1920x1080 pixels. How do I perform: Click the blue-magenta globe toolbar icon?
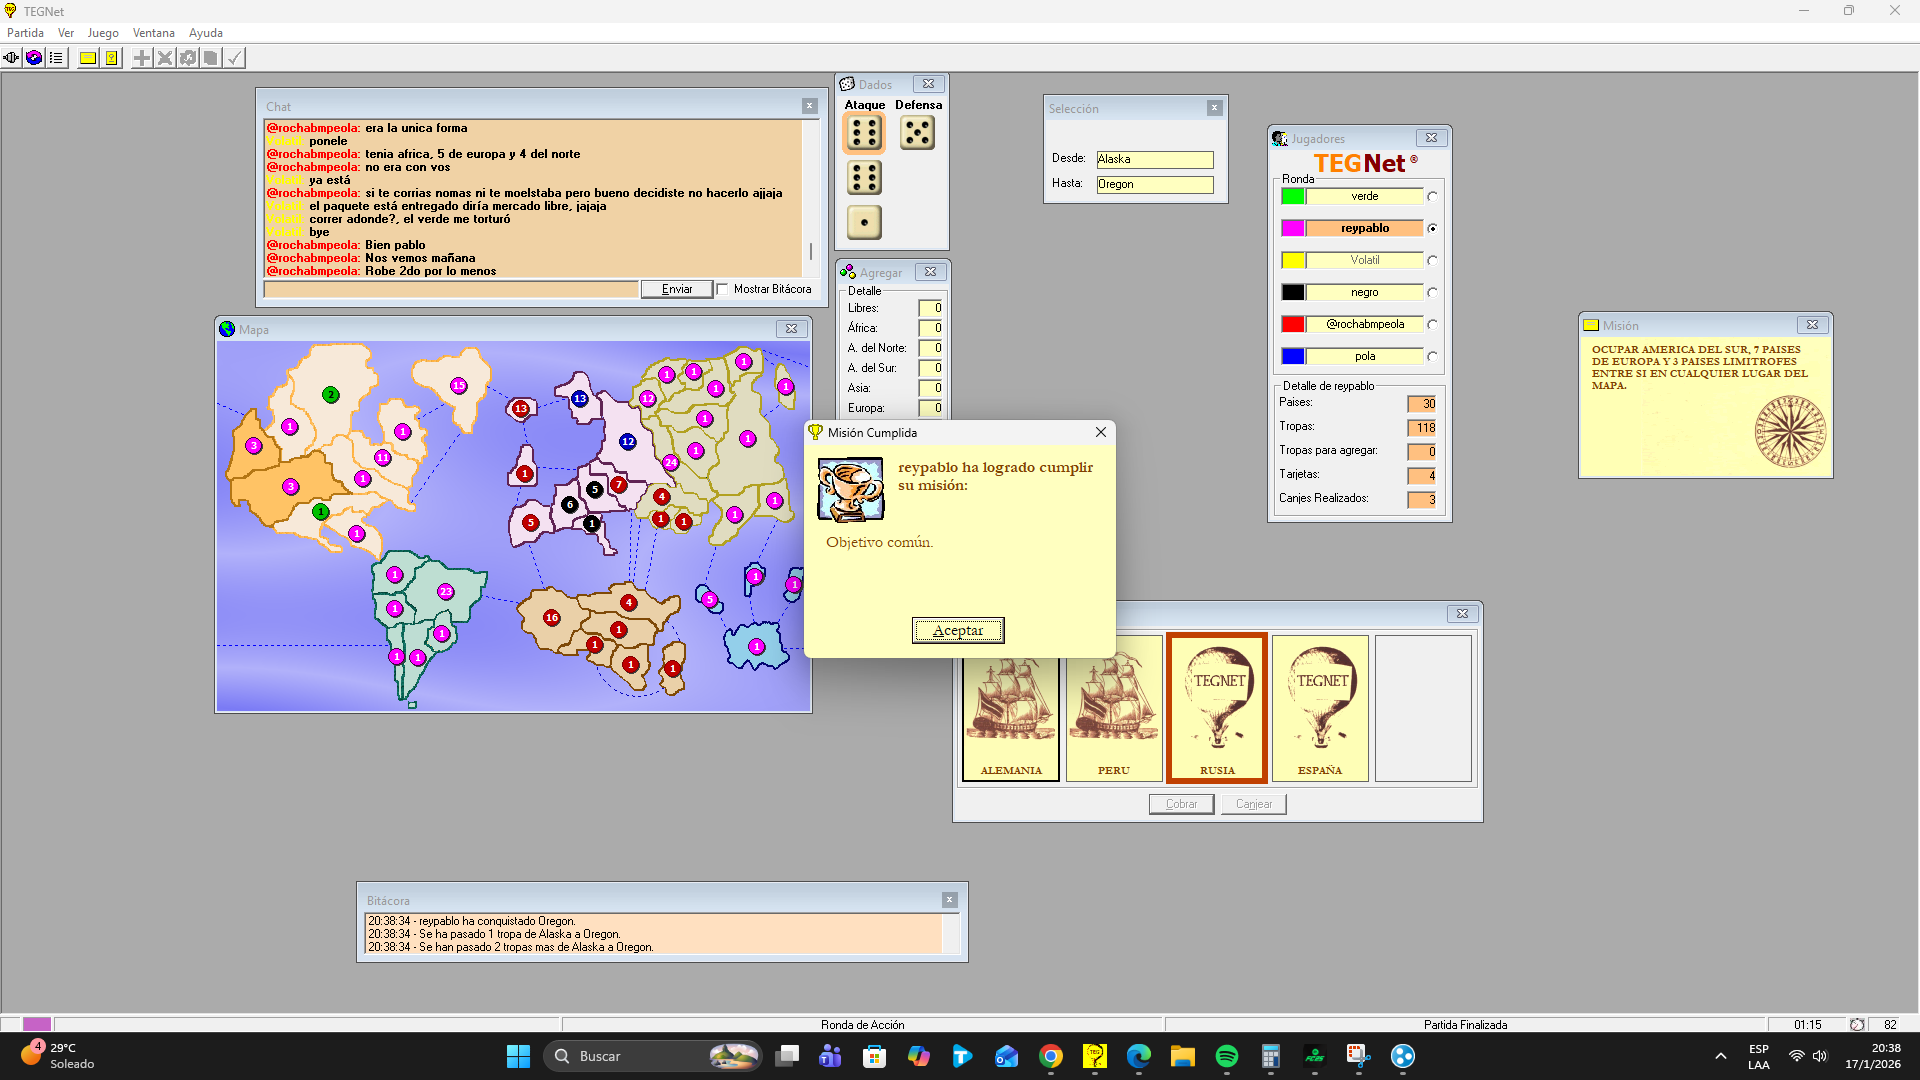34,58
